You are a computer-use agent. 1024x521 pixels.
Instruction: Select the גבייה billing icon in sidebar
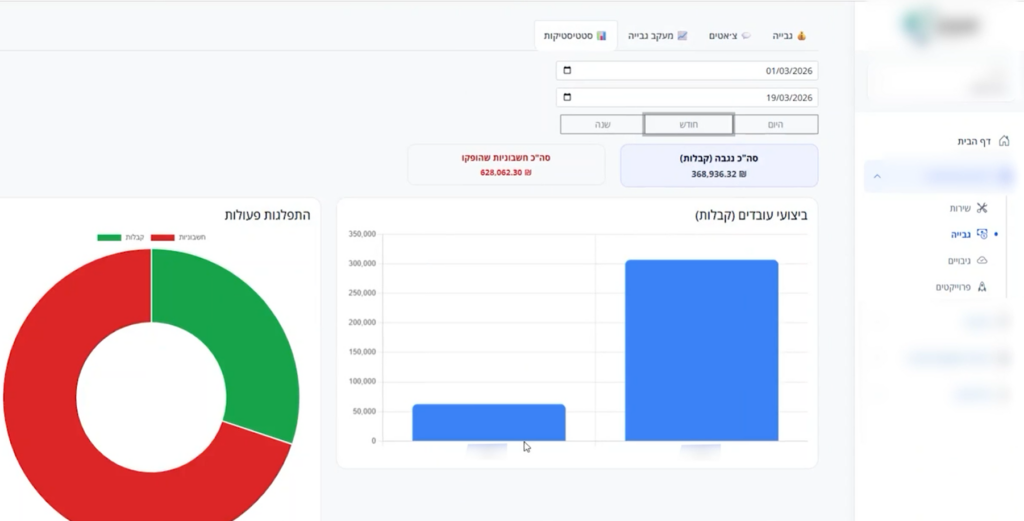pyautogui.click(x=981, y=234)
